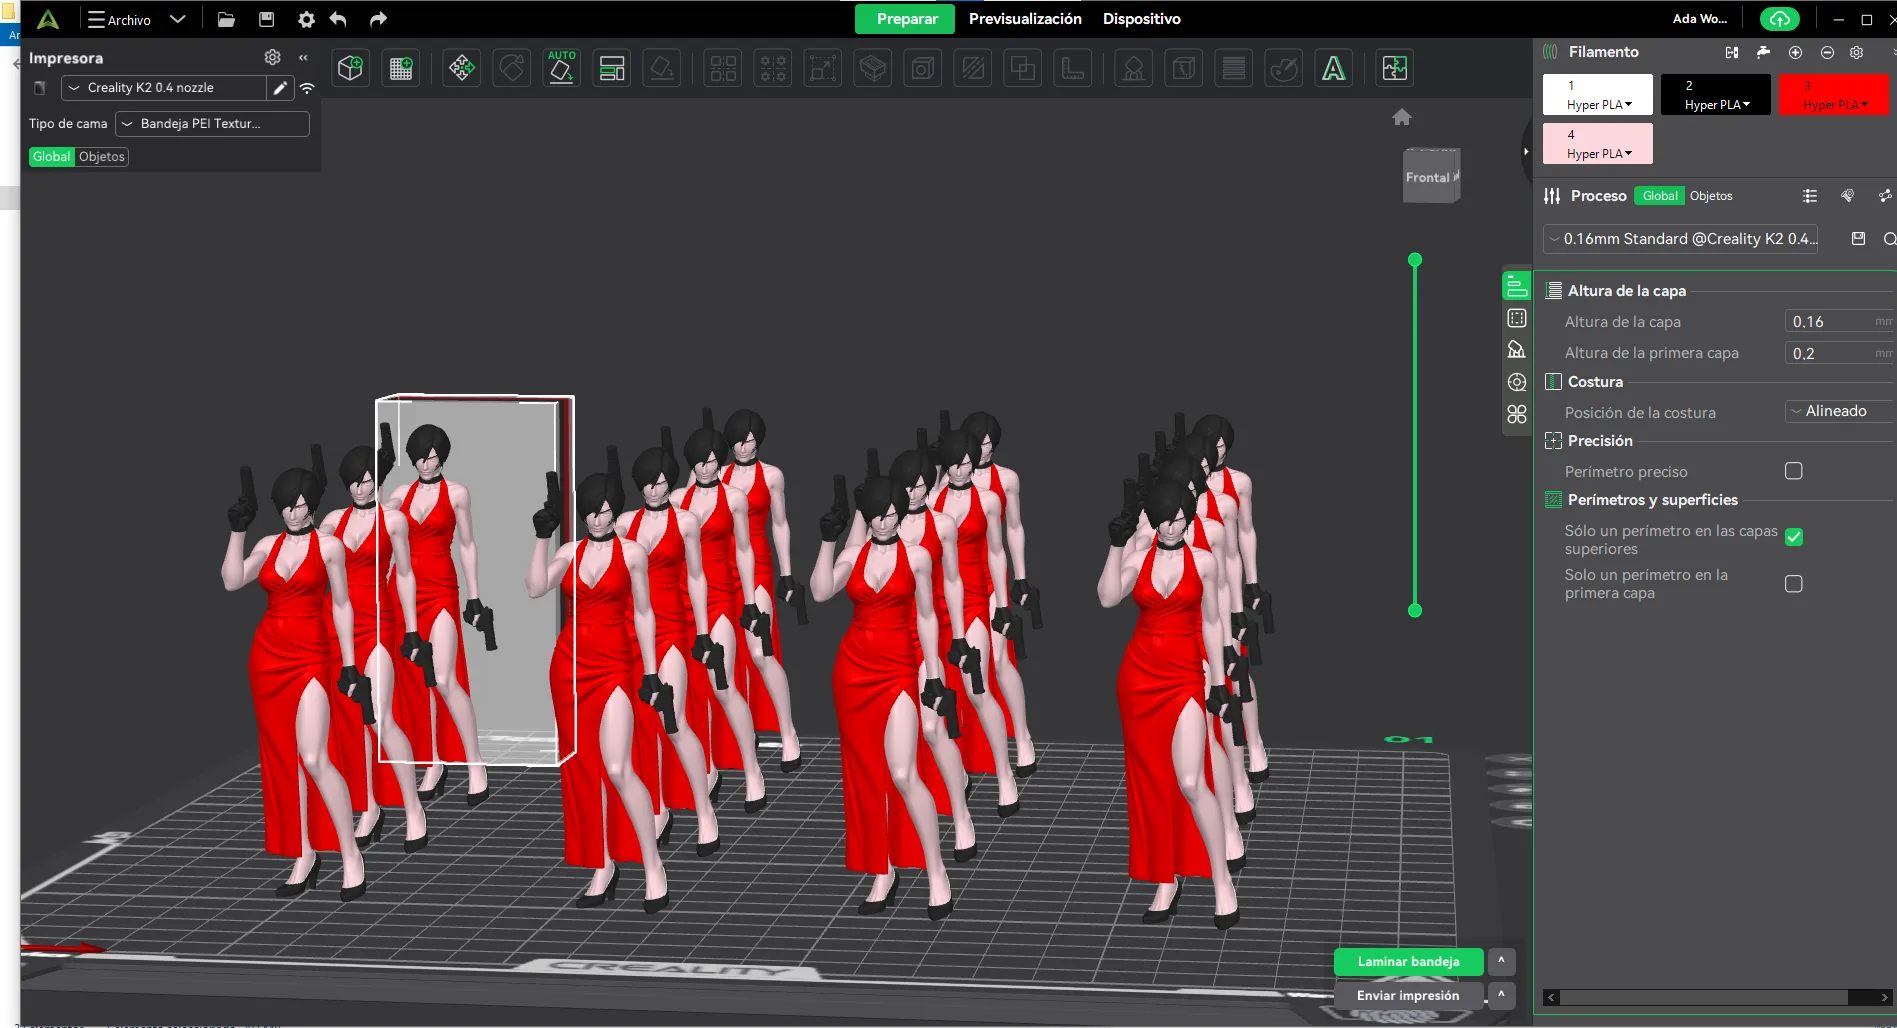
Task: Uncheck Sólo un perímetro en capas superiores
Action: point(1794,538)
